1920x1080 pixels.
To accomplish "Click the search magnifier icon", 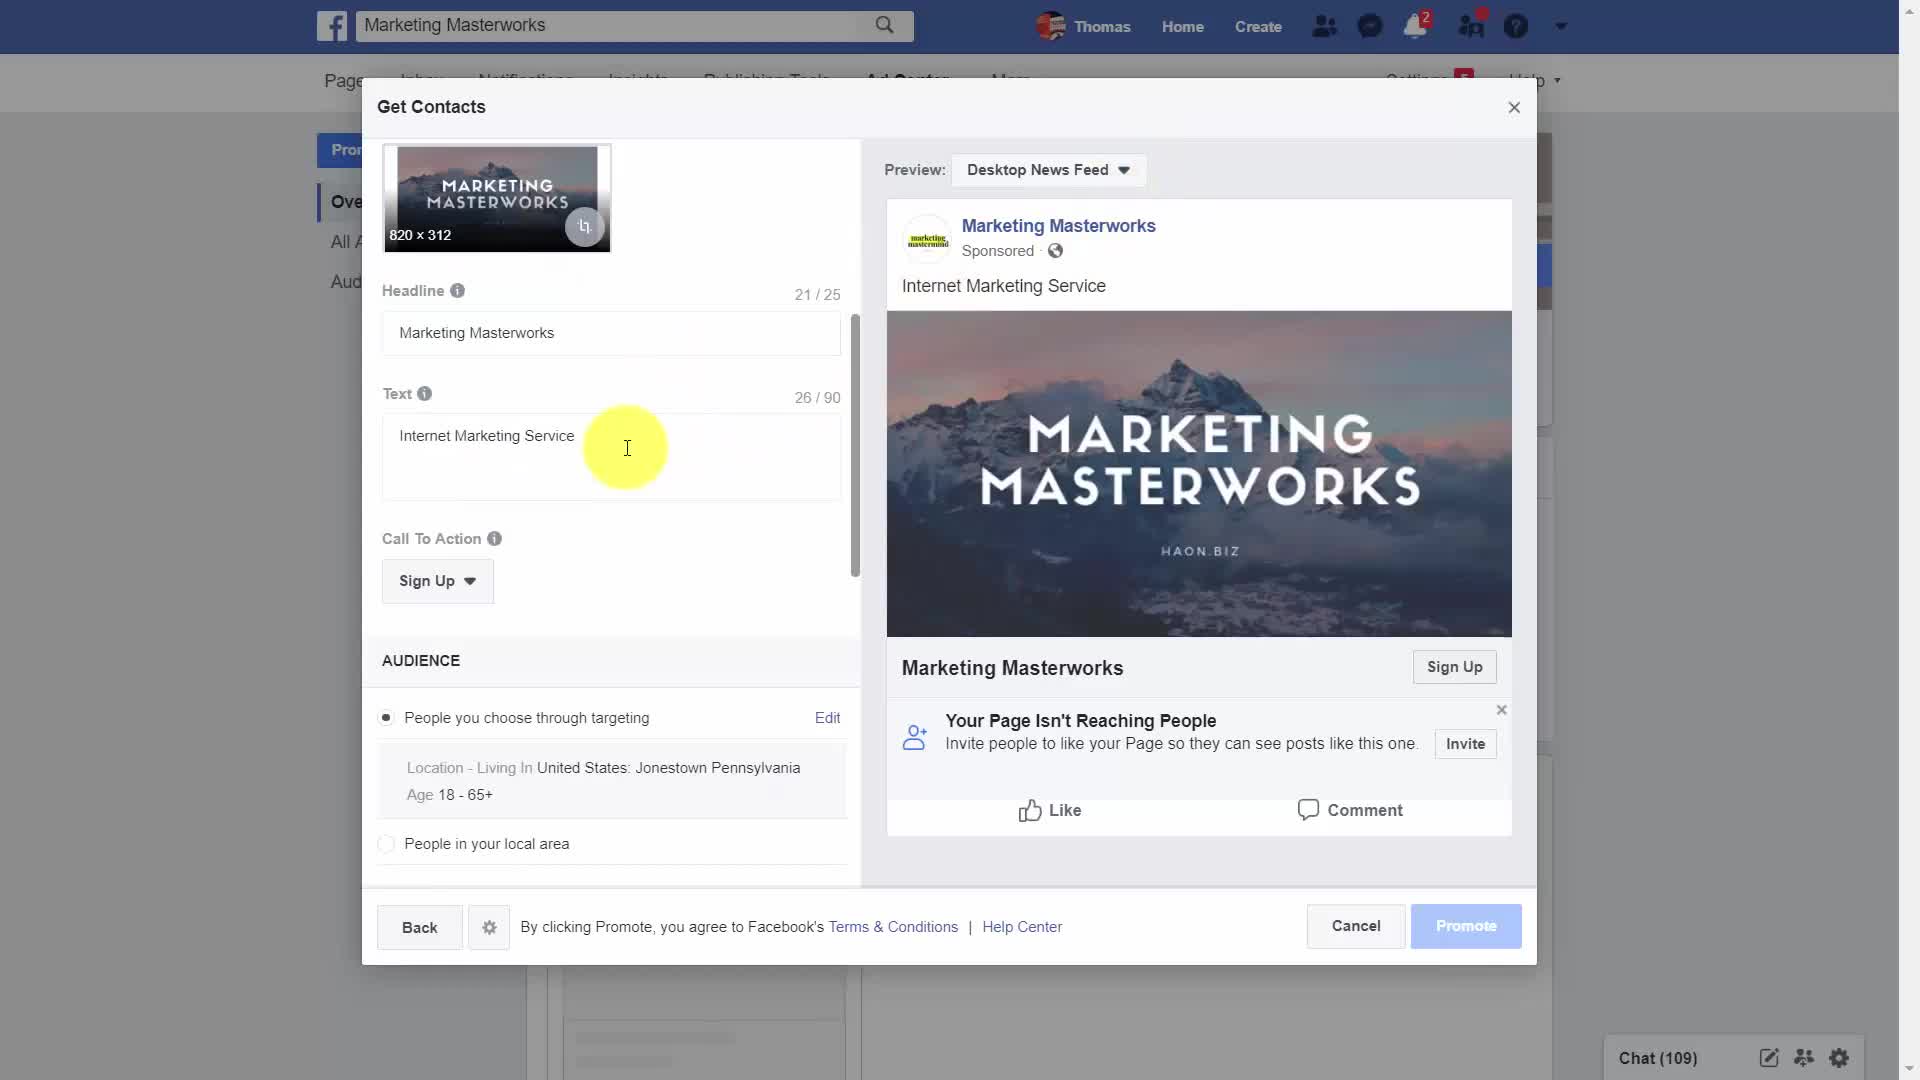I will tap(884, 25).
